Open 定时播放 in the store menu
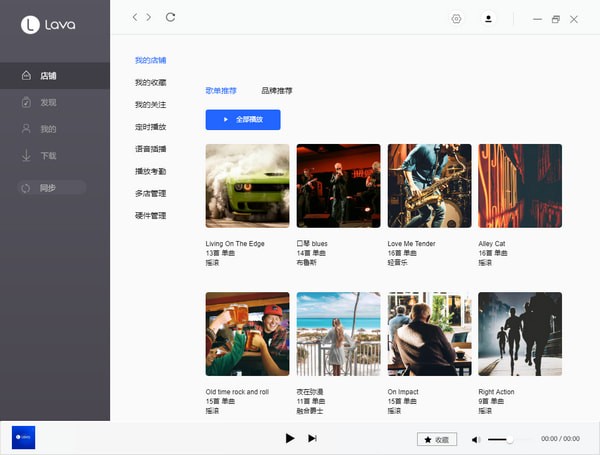 150,127
